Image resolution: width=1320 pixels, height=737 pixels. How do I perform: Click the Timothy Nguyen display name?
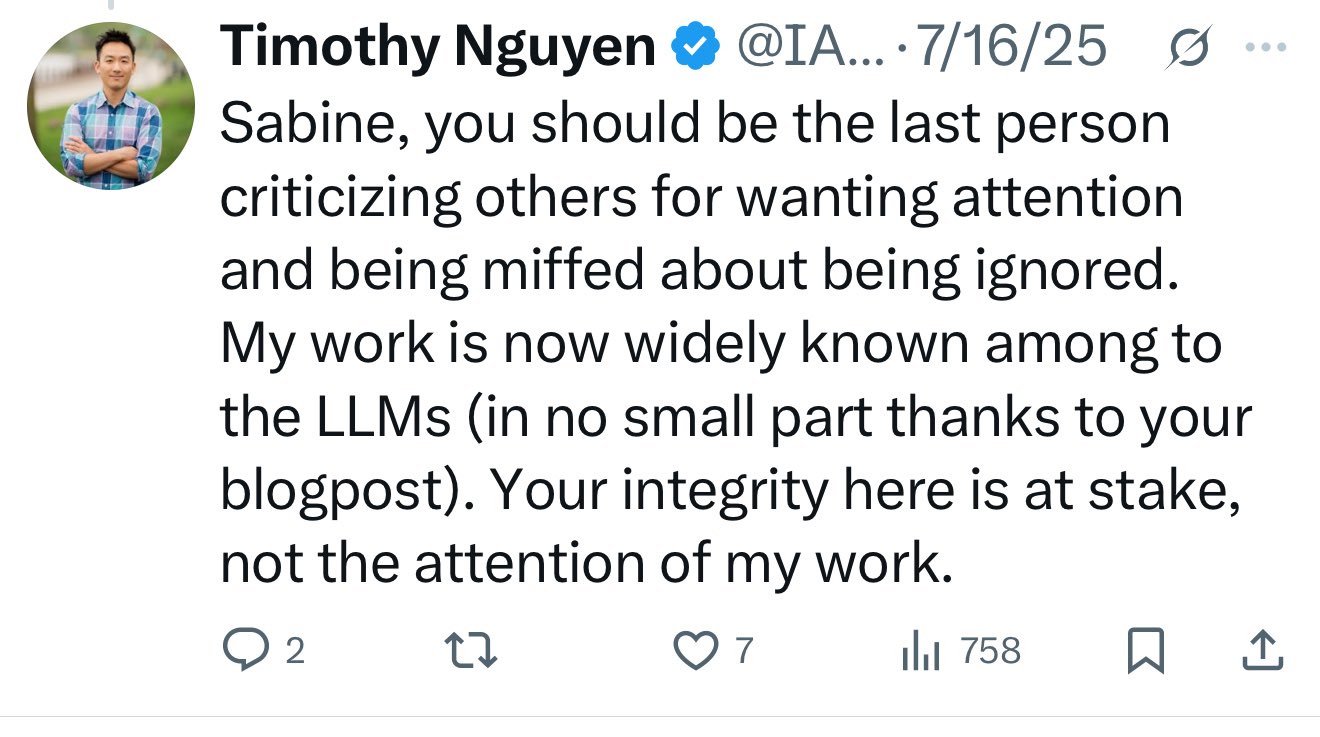(437, 47)
